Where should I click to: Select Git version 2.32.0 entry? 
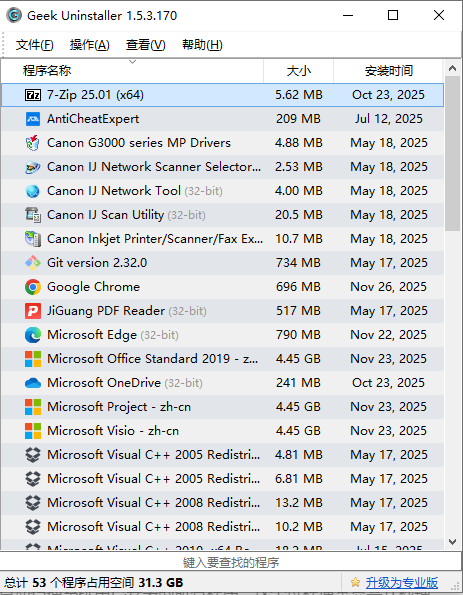coord(222,263)
